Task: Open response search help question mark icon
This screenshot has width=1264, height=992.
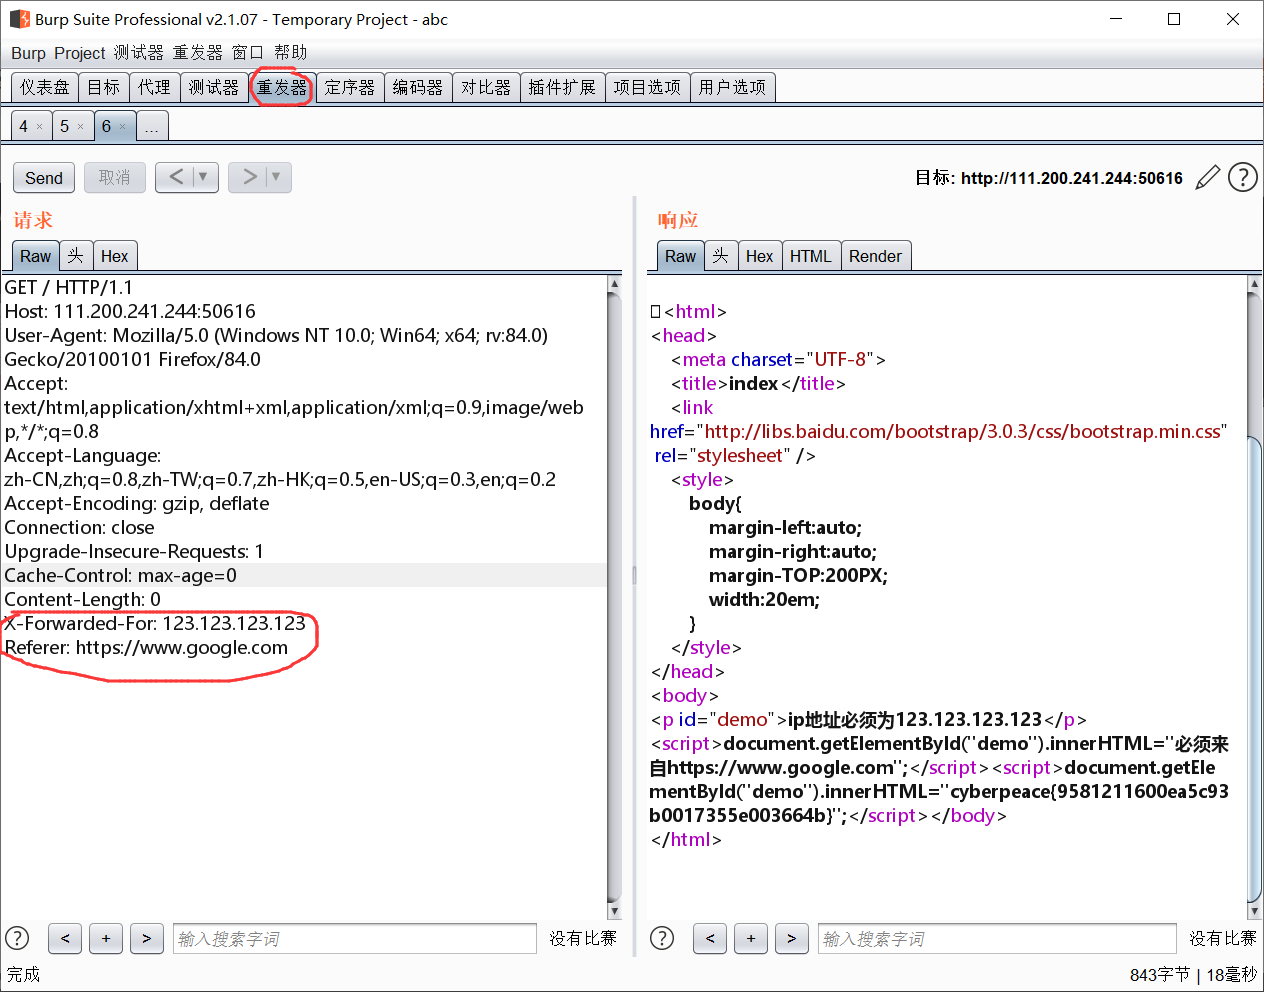Action: [662, 938]
